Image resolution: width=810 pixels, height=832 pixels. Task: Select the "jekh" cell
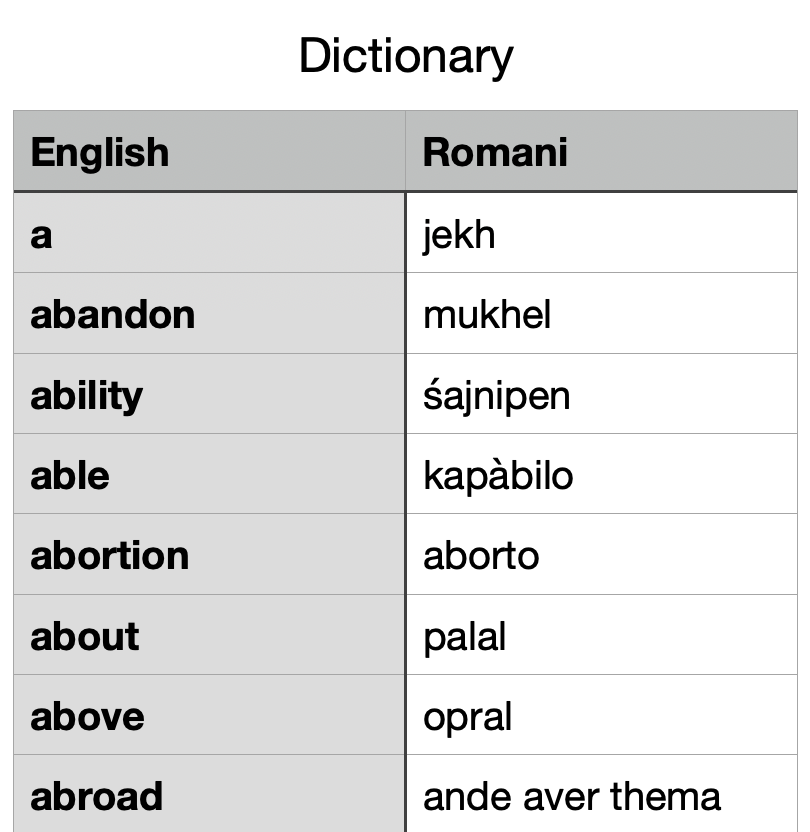(600, 234)
